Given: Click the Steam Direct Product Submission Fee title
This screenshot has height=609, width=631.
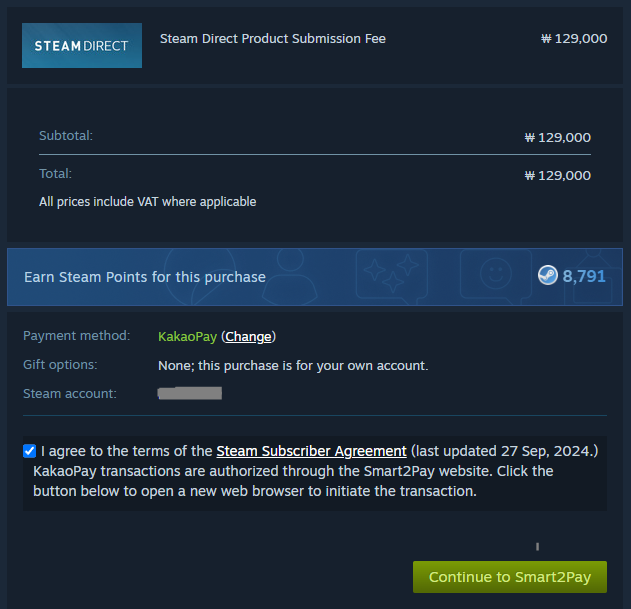Looking at the screenshot, I should tap(273, 39).
